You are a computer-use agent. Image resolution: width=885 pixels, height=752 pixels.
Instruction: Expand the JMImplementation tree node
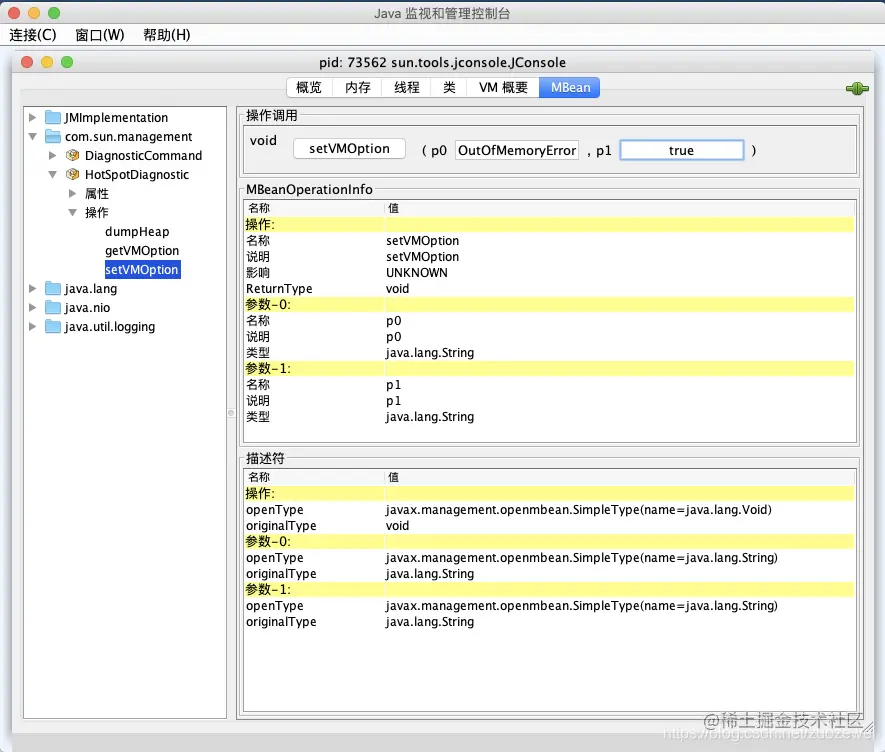click(32, 117)
